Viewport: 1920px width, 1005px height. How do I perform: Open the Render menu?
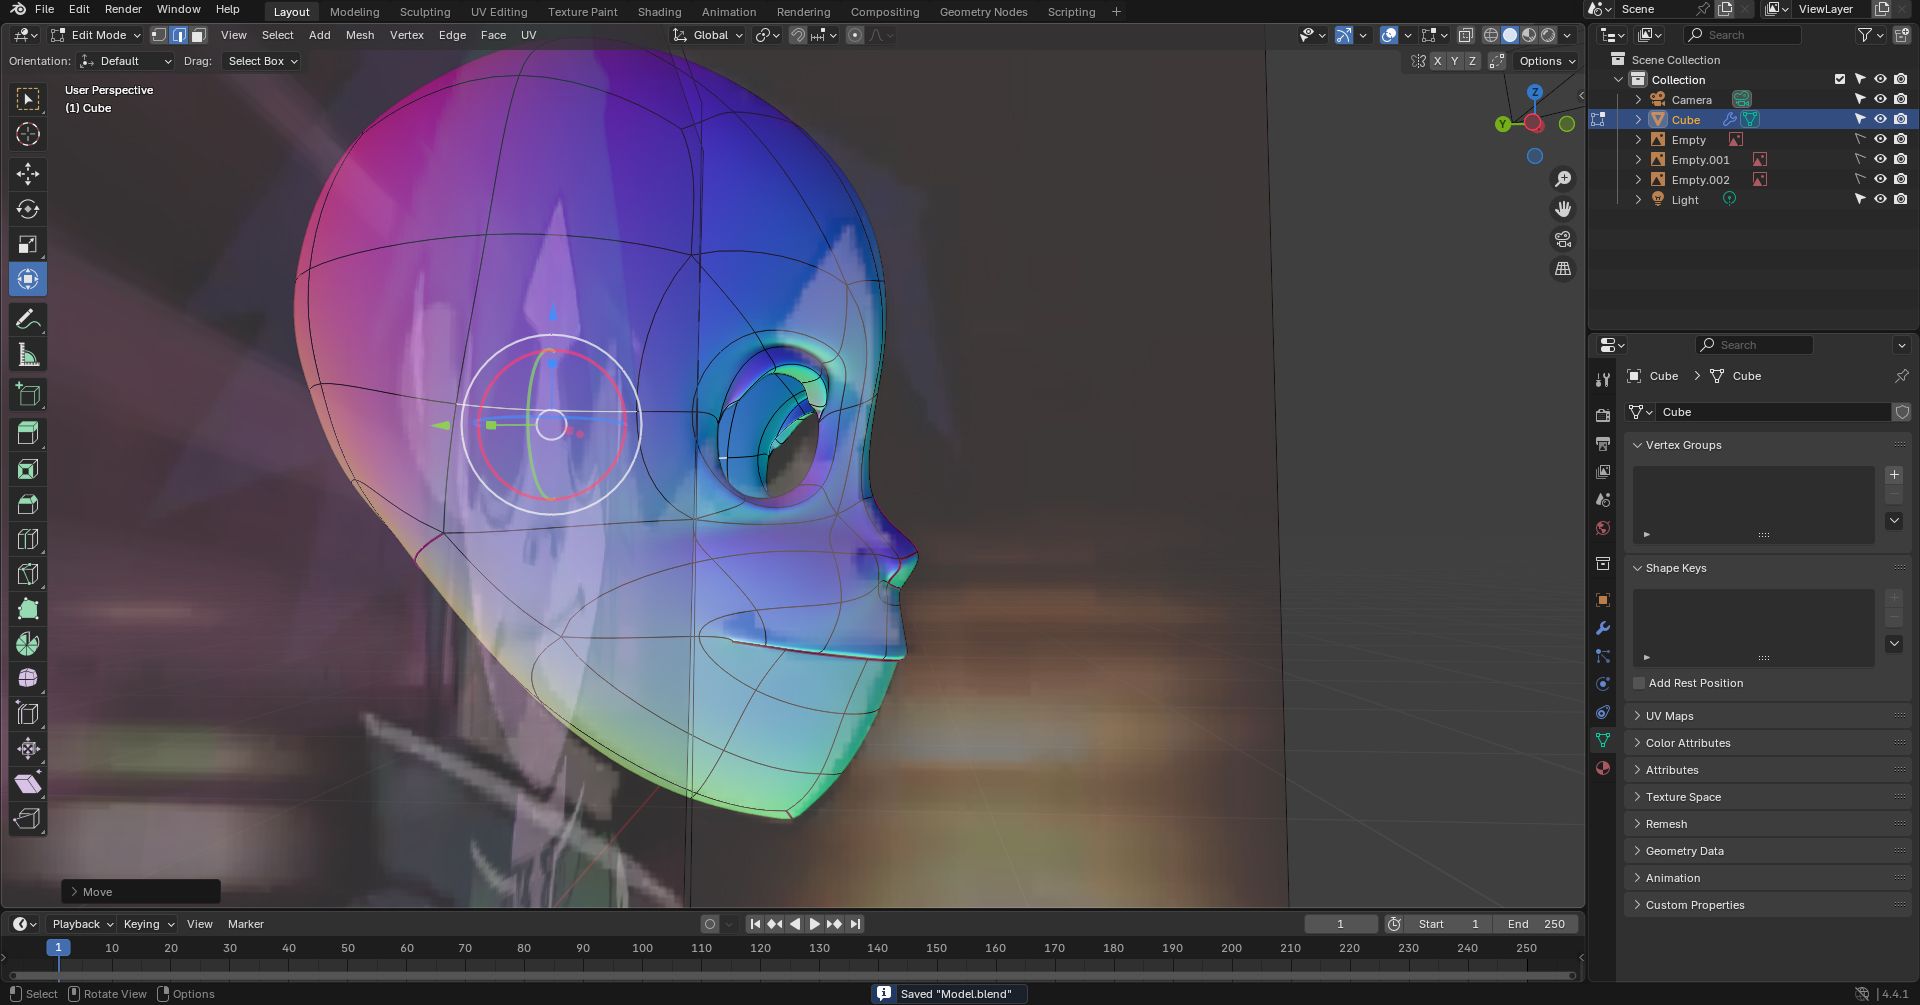123,9
